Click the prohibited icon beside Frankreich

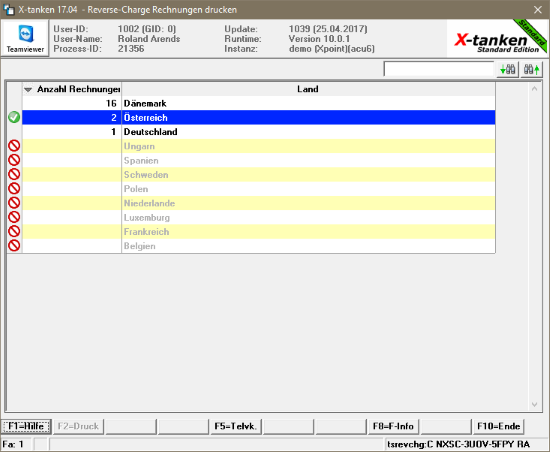pyautogui.click(x=14, y=231)
